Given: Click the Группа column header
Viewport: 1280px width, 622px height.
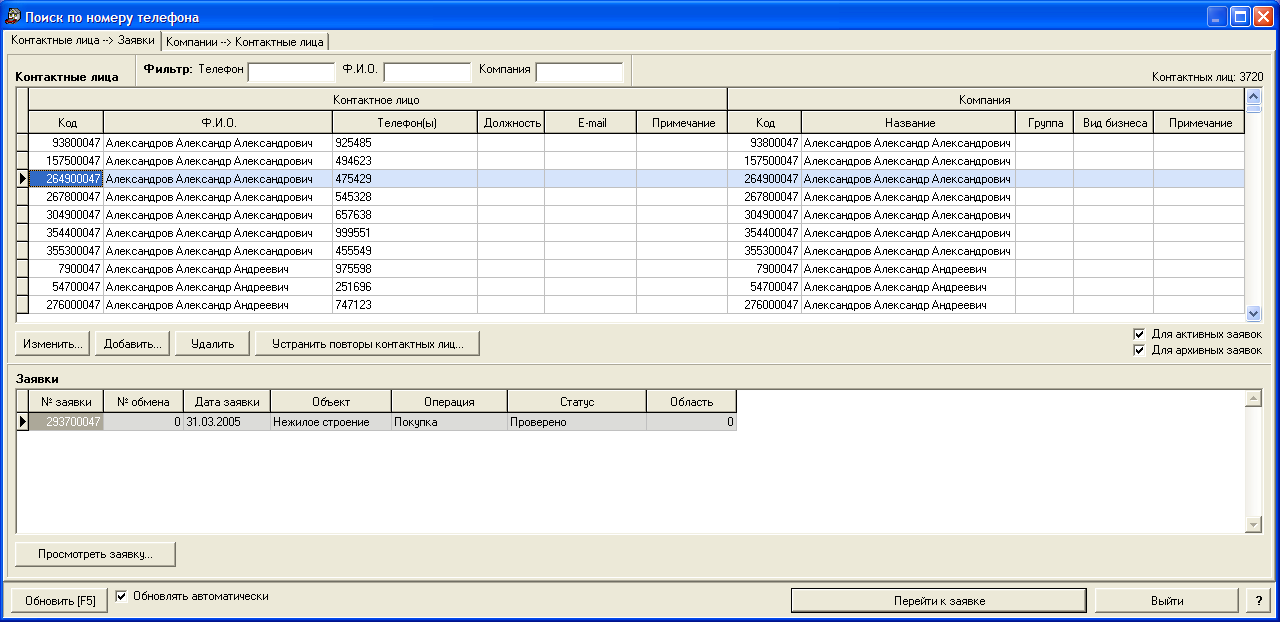Looking at the screenshot, I should pyautogui.click(x=1045, y=123).
